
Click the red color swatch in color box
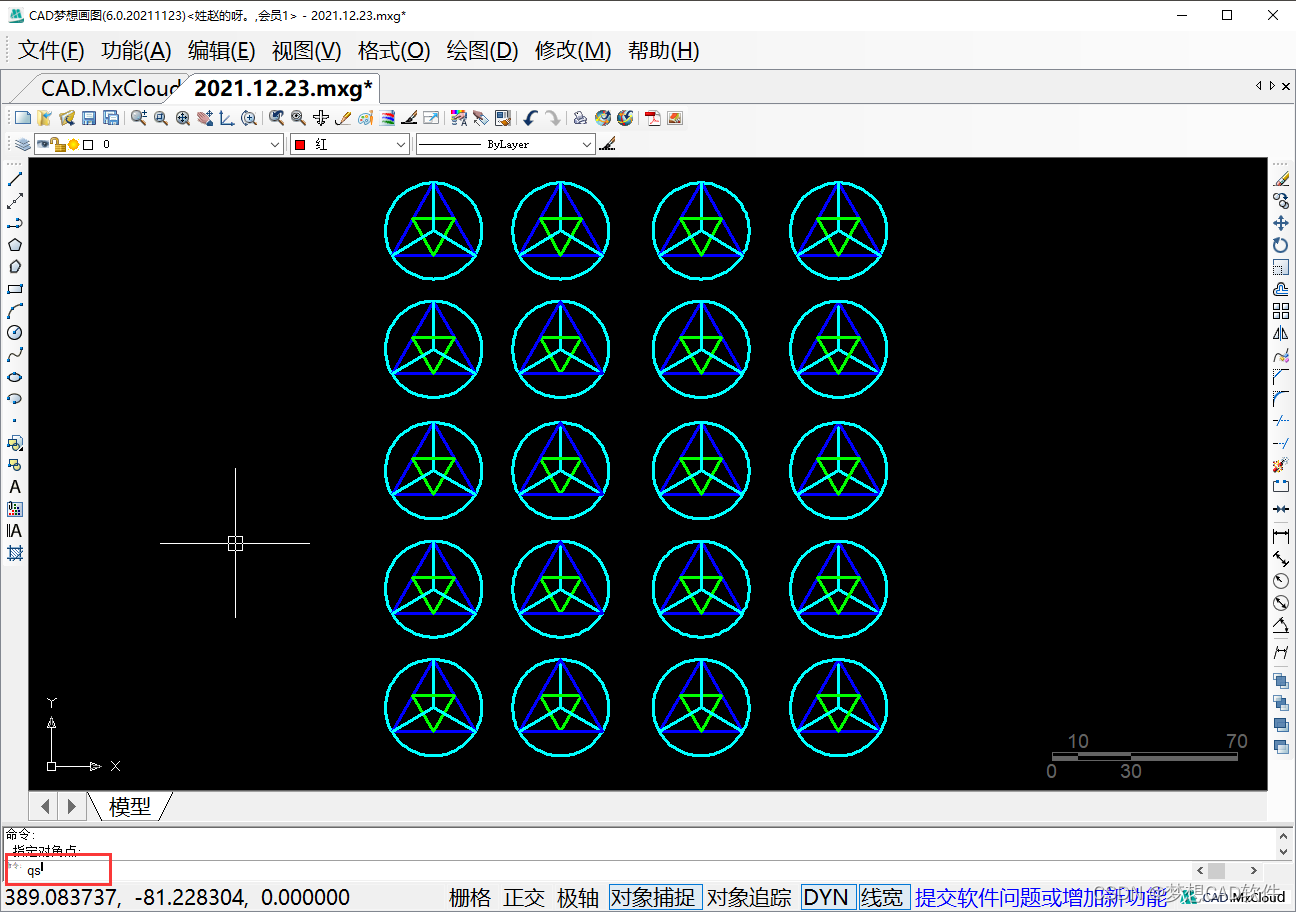click(x=300, y=145)
